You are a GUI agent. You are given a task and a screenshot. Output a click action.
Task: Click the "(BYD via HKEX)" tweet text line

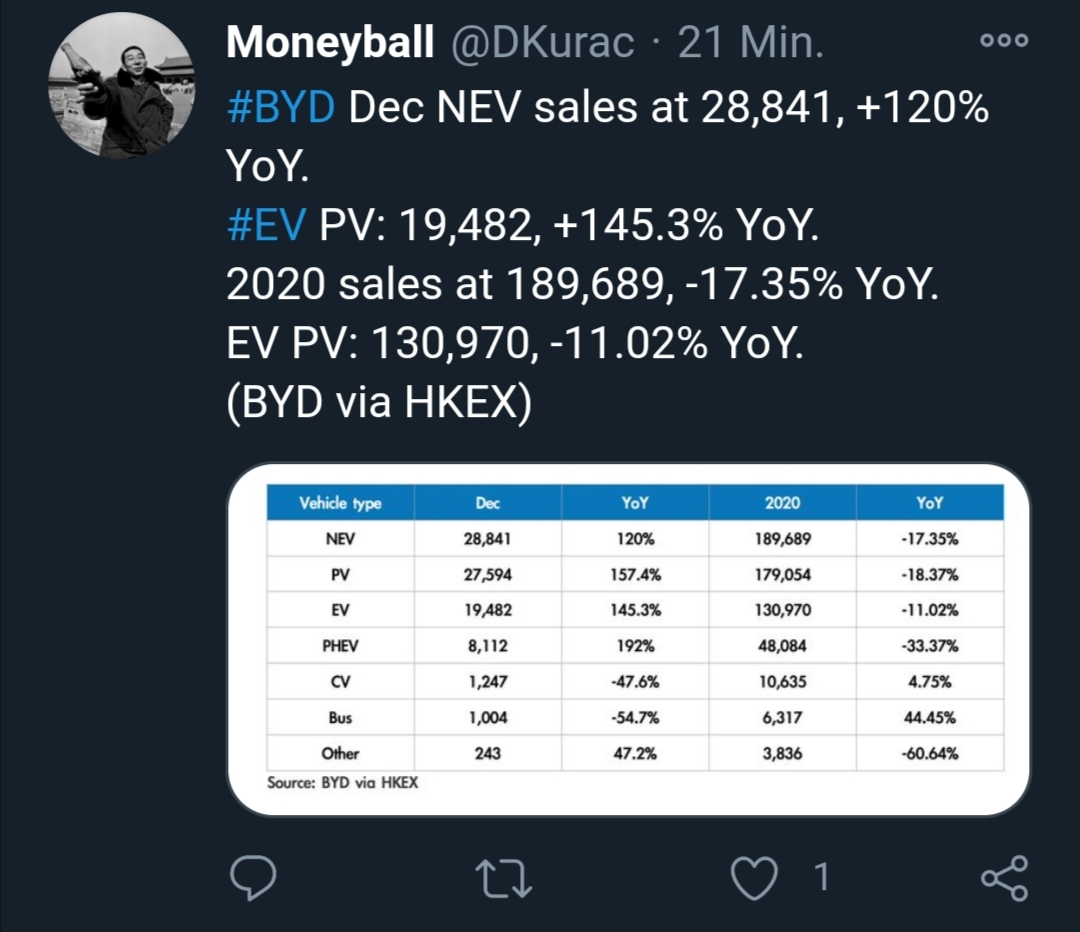380,406
